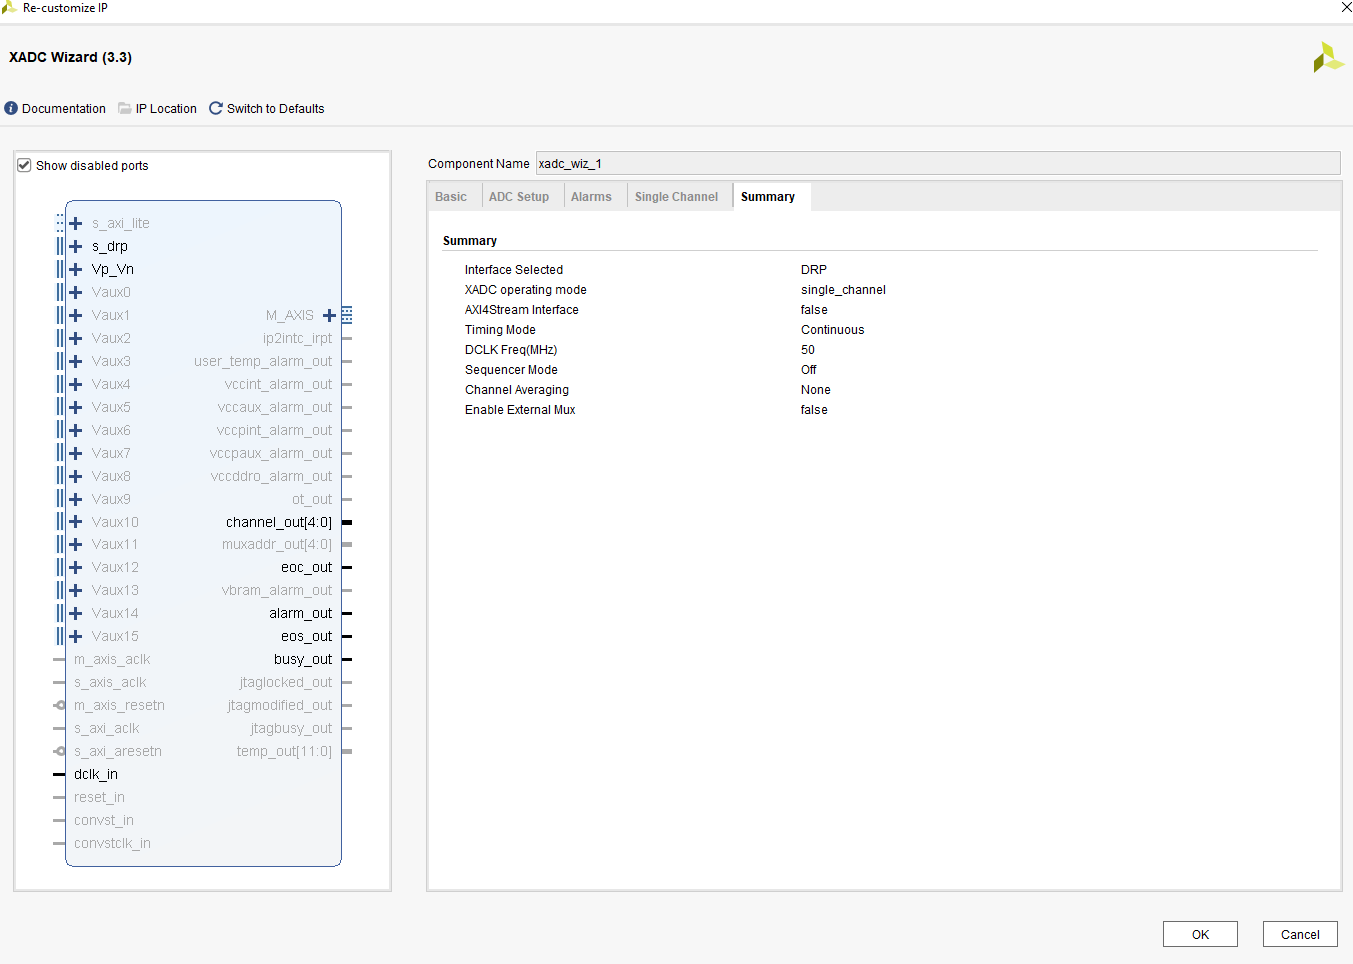Image resolution: width=1353 pixels, height=964 pixels.
Task: Click the Enable External Mux label
Action: [x=520, y=410]
